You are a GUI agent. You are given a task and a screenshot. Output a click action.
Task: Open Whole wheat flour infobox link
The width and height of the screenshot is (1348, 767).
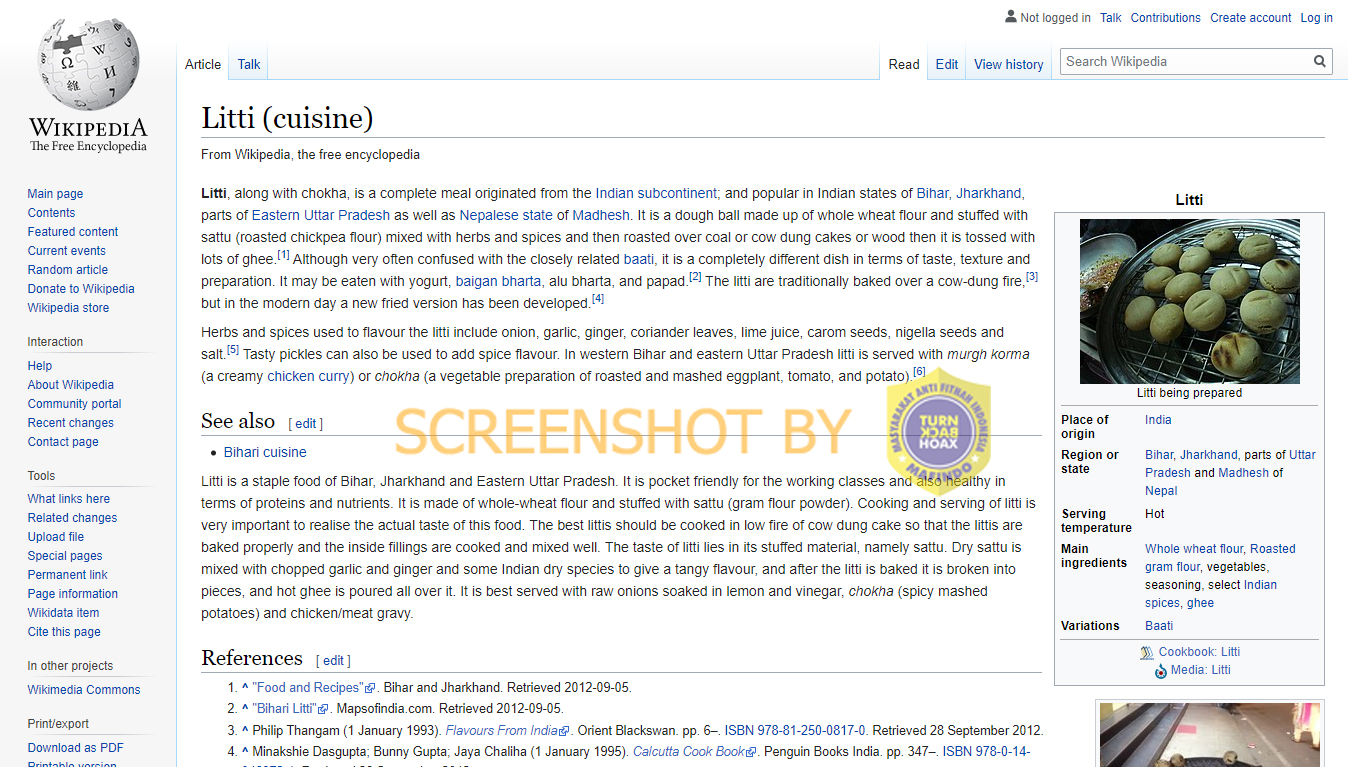[x=1194, y=549]
